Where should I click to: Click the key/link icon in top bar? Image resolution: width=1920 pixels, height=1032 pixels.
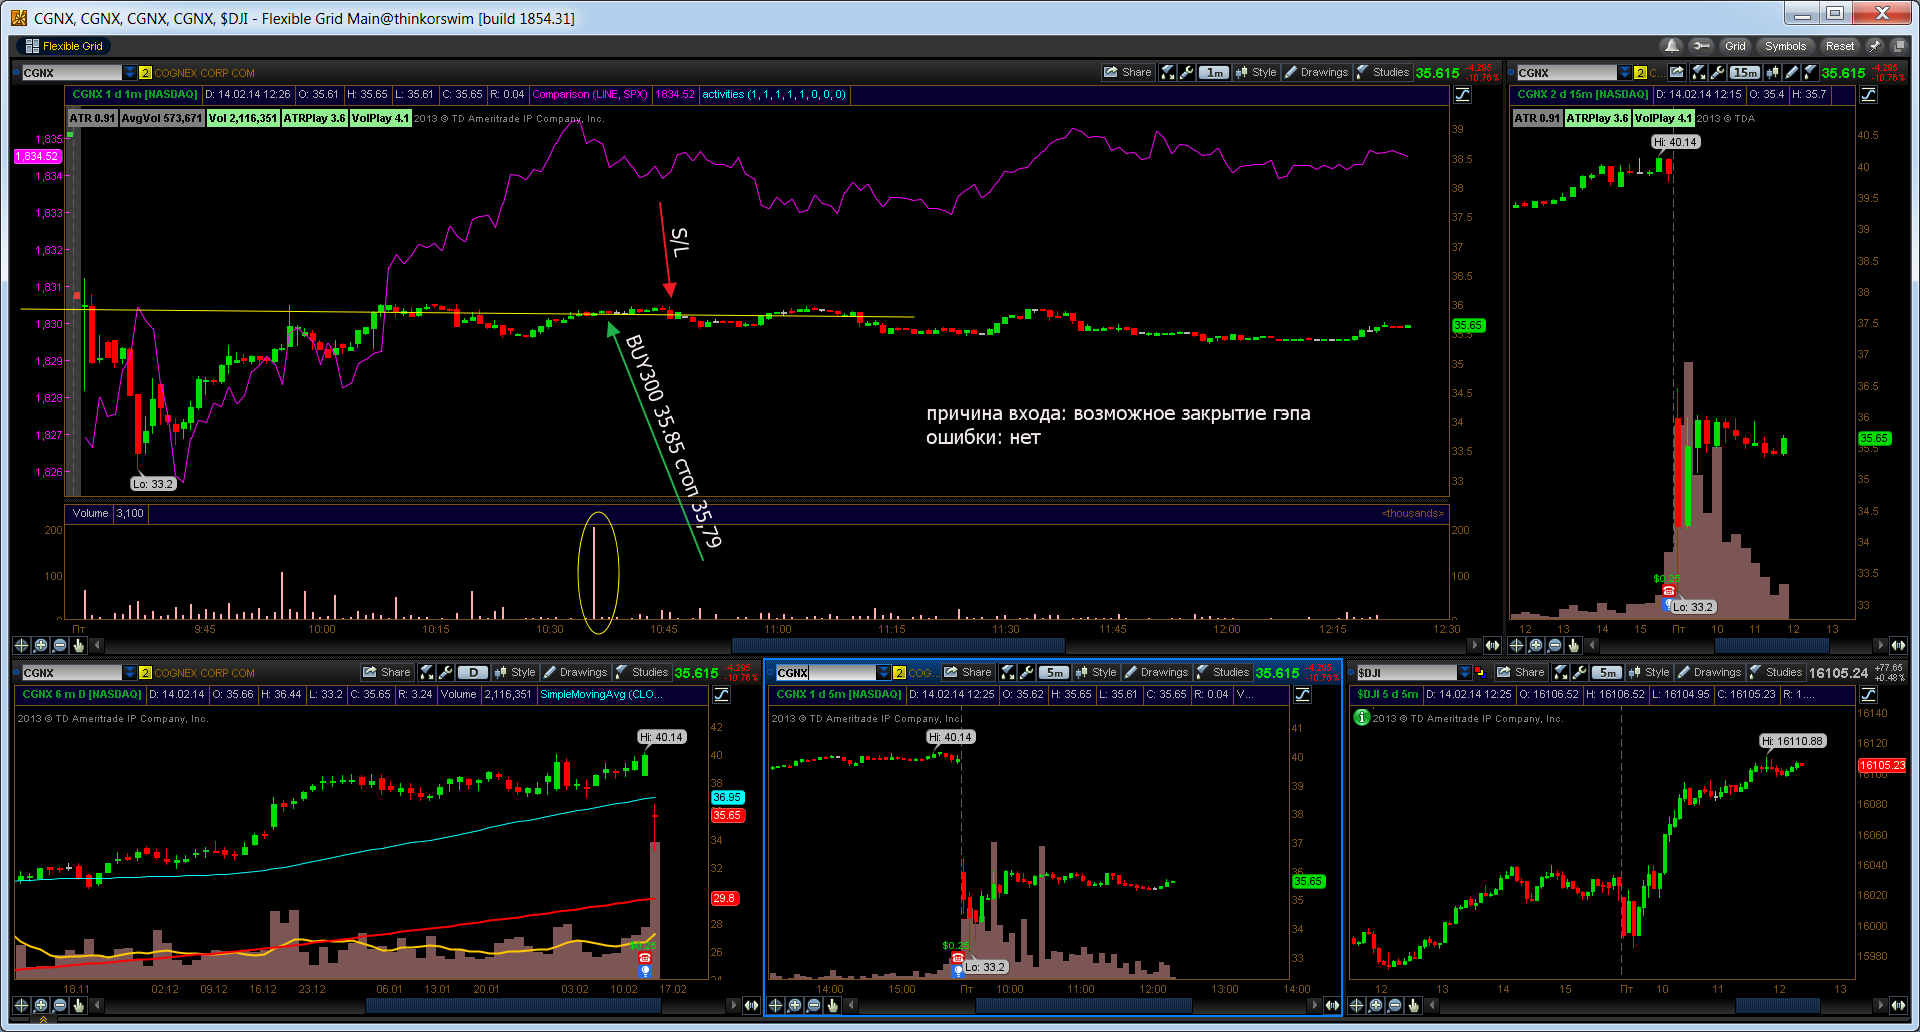click(x=1701, y=46)
